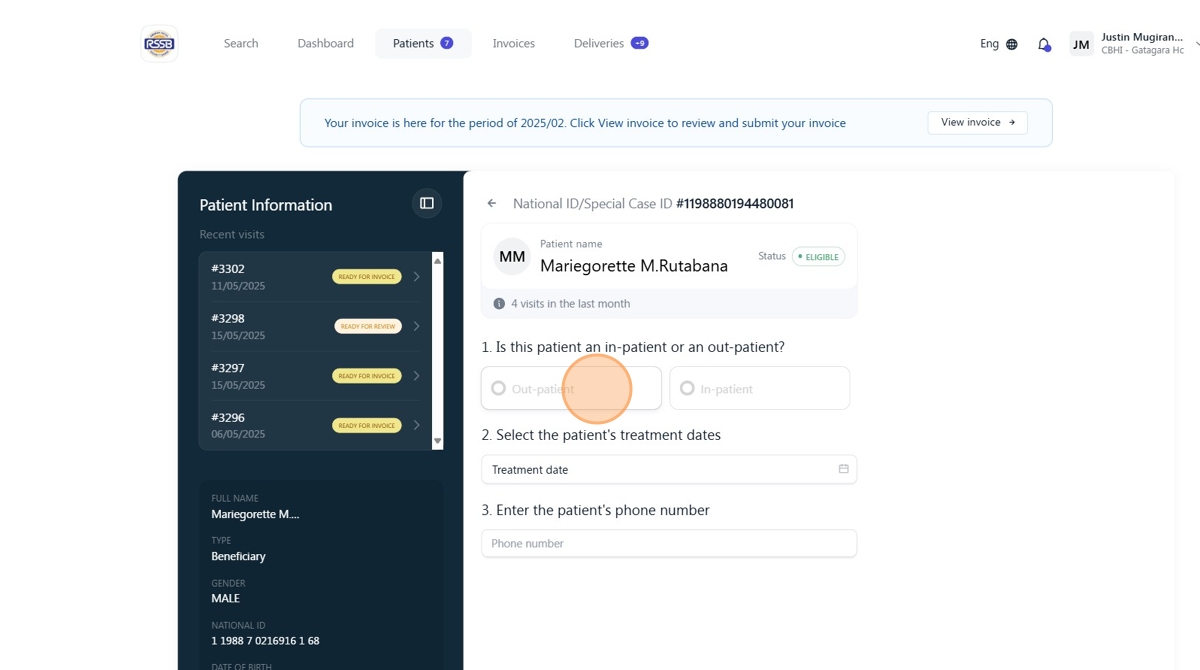
Task: Click Ready for Invoice badge on #3302
Action: pyautogui.click(x=367, y=277)
